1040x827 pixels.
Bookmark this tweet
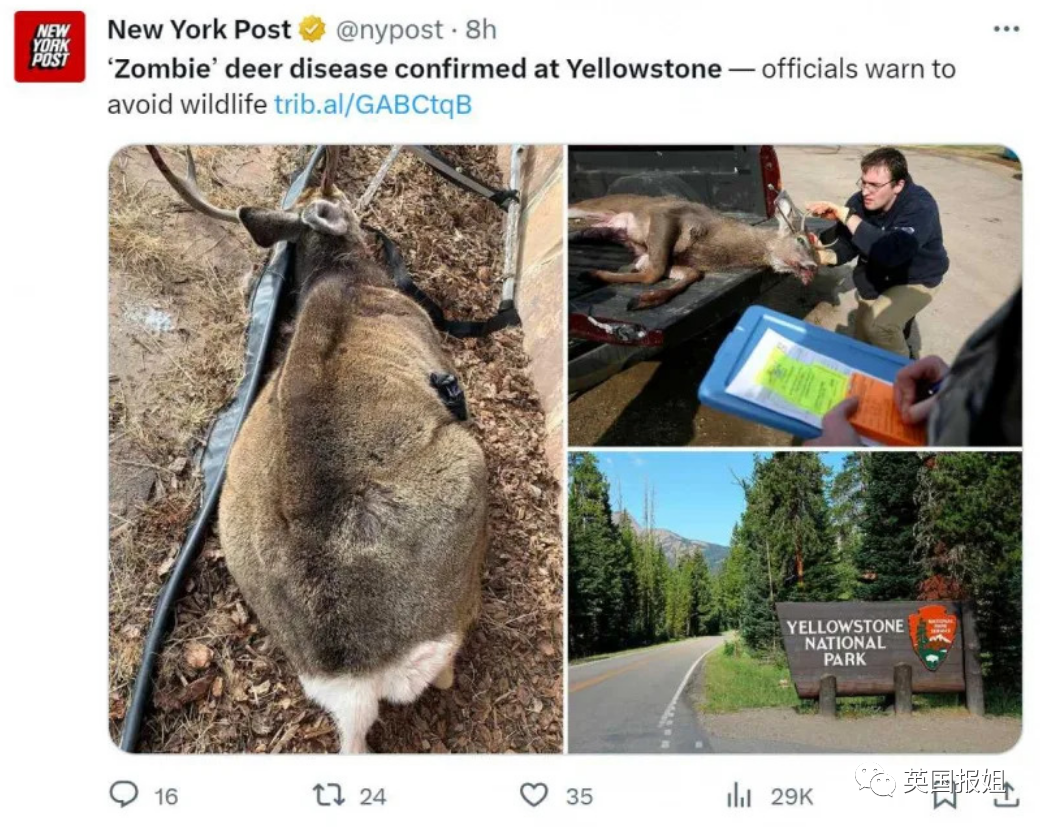pyautogui.click(x=944, y=796)
